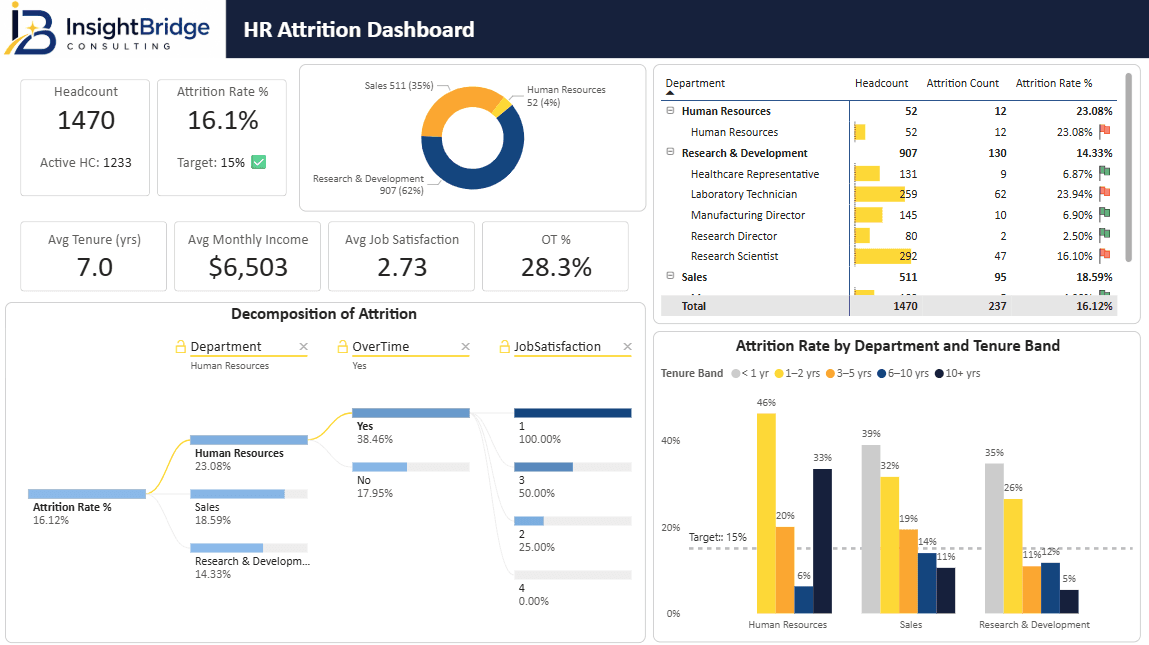Screen dimensions: 1149x645
Task: Click Research & Development 35% gray bar
Action: (x=994, y=539)
